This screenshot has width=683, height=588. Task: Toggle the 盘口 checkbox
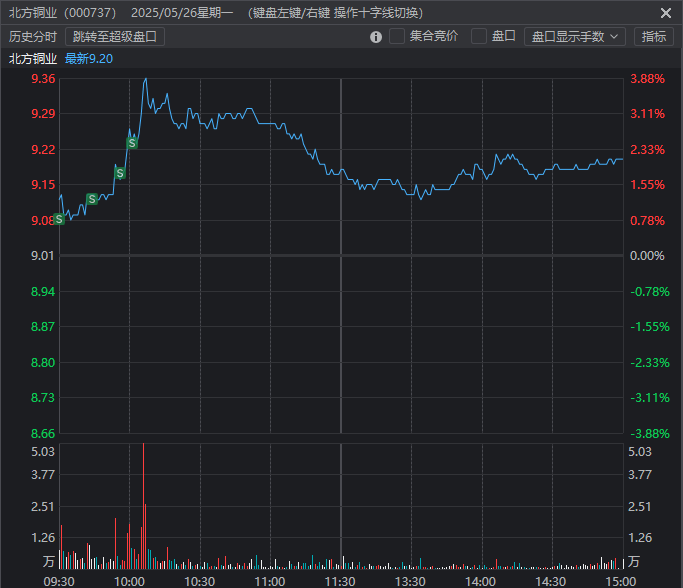click(x=479, y=37)
